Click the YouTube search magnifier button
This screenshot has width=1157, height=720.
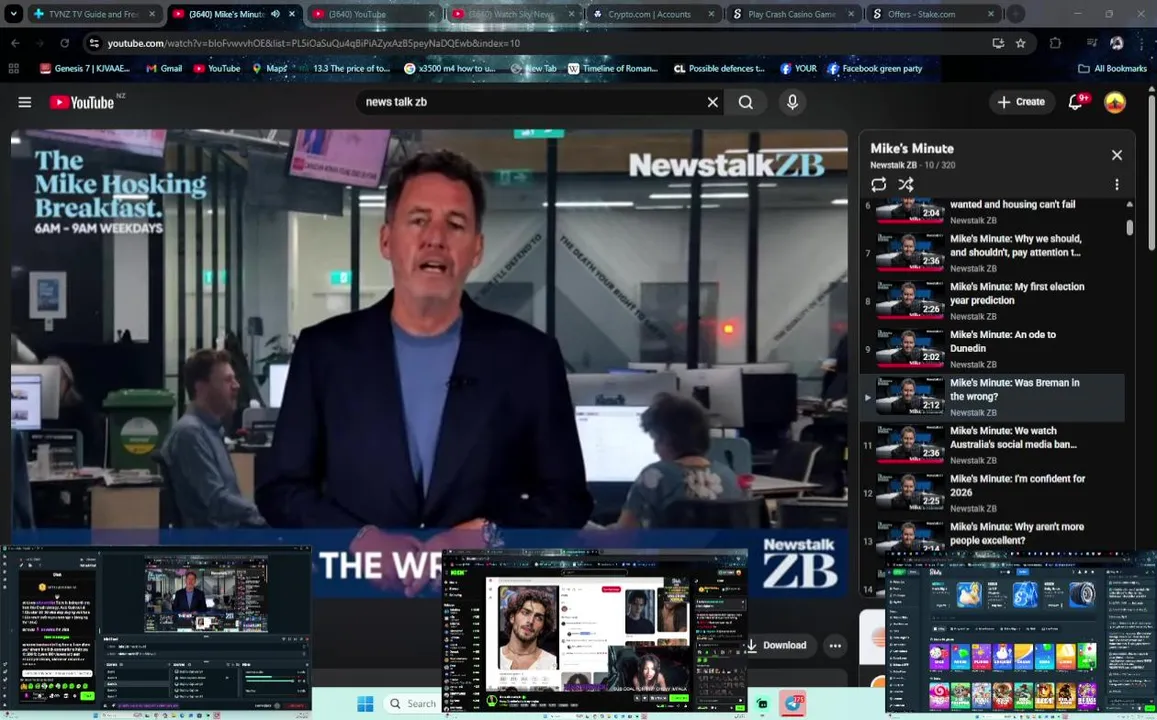(746, 102)
